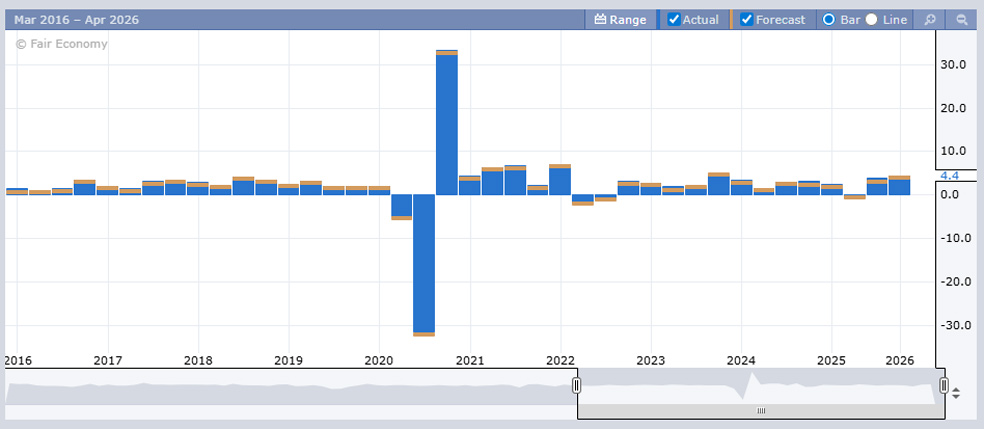Image resolution: width=984 pixels, height=429 pixels.
Task: Click the -10.0 y-axis label
Action: point(957,238)
